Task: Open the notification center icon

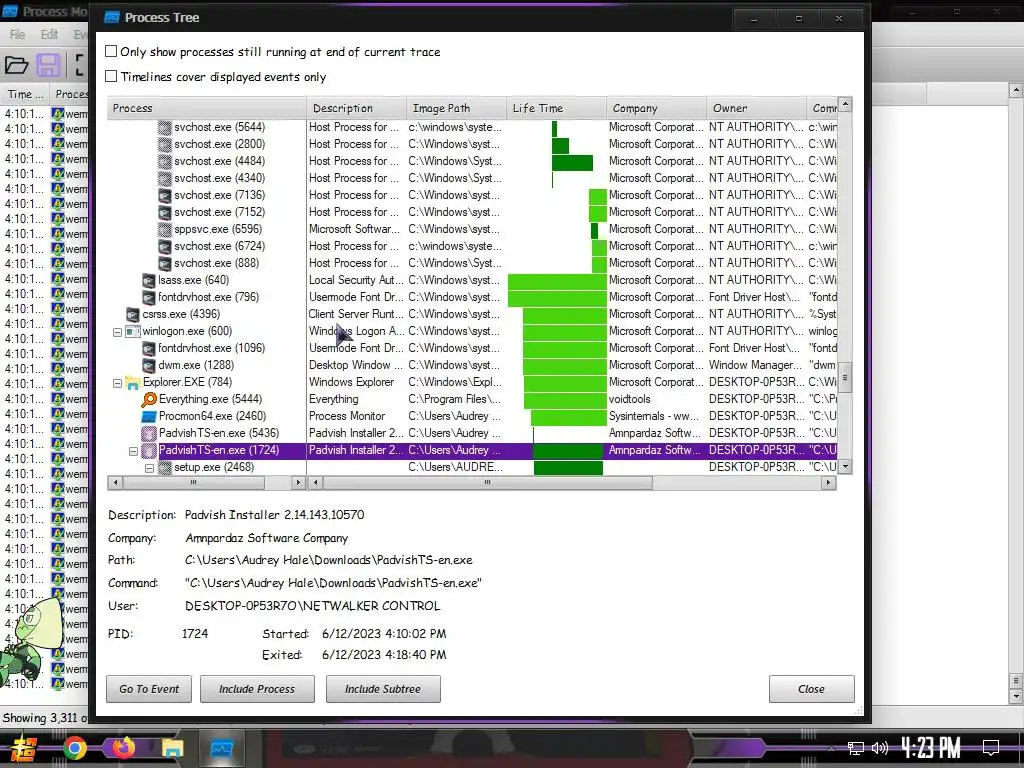Action: (991, 748)
